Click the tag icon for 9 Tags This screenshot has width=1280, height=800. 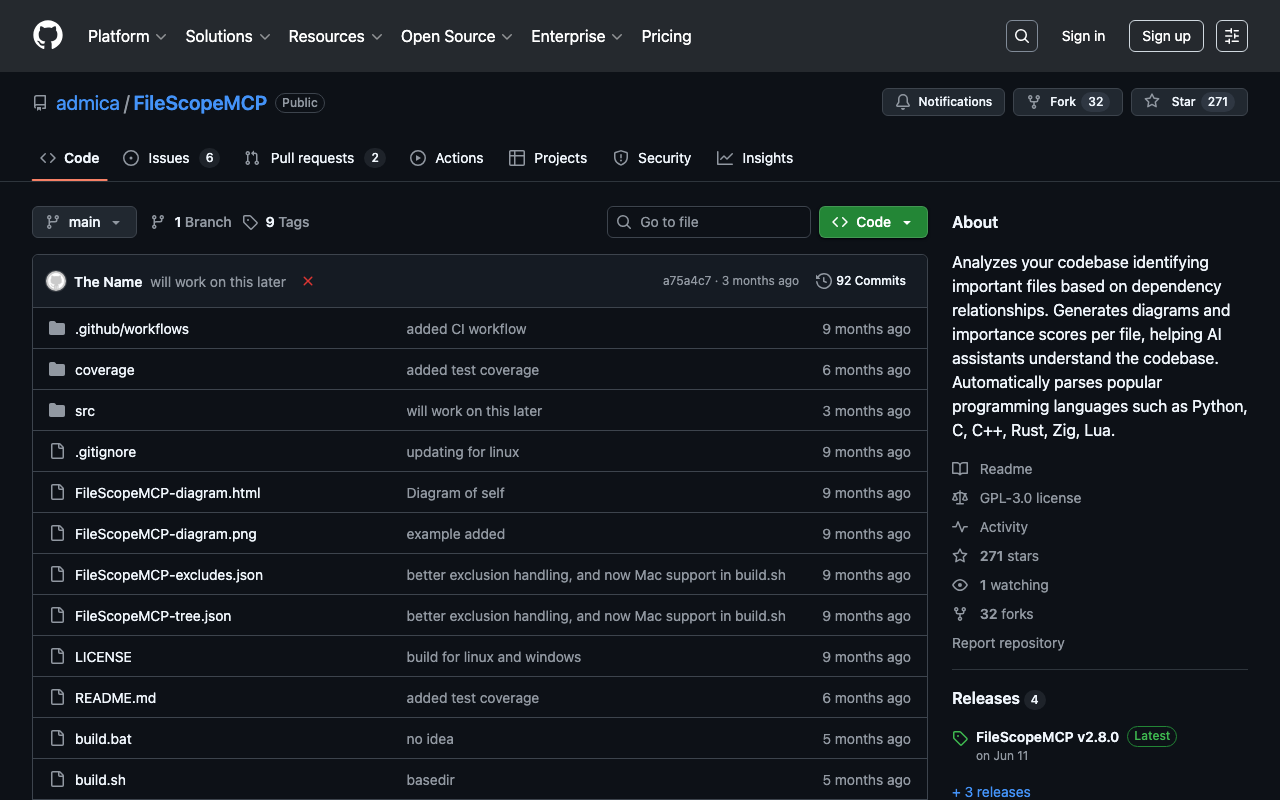pyautogui.click(x=250, y=222)
